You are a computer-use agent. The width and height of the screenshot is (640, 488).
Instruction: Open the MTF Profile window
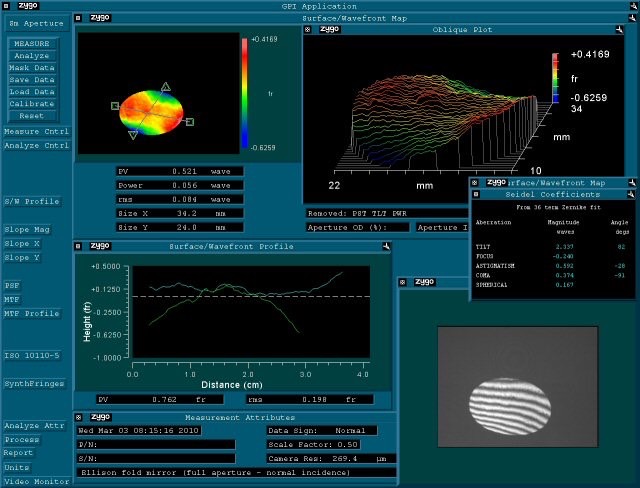coord(32,313)
